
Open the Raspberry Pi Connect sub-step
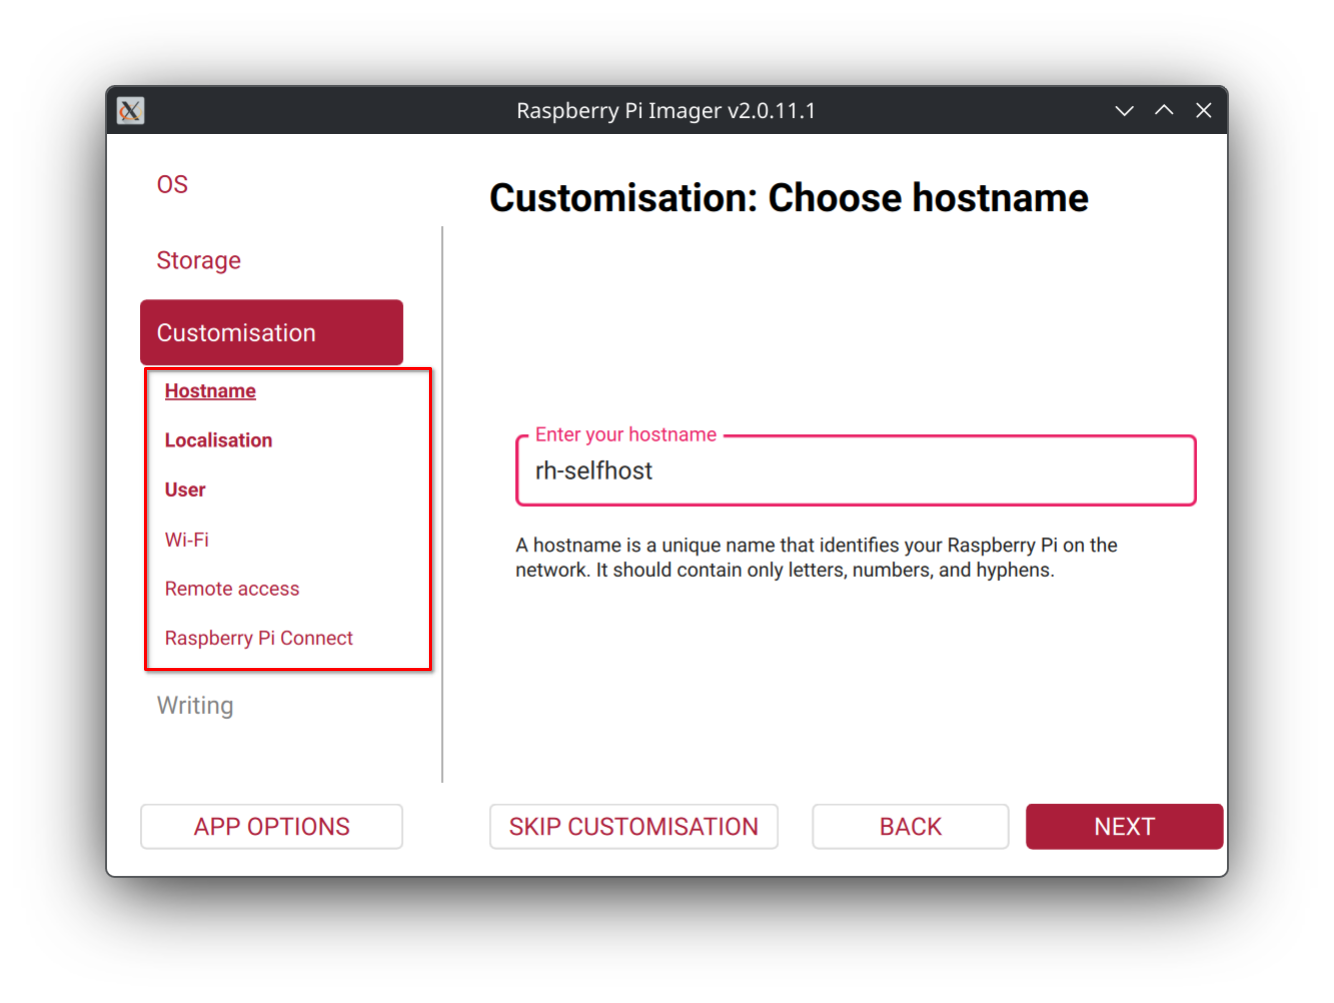259,638
